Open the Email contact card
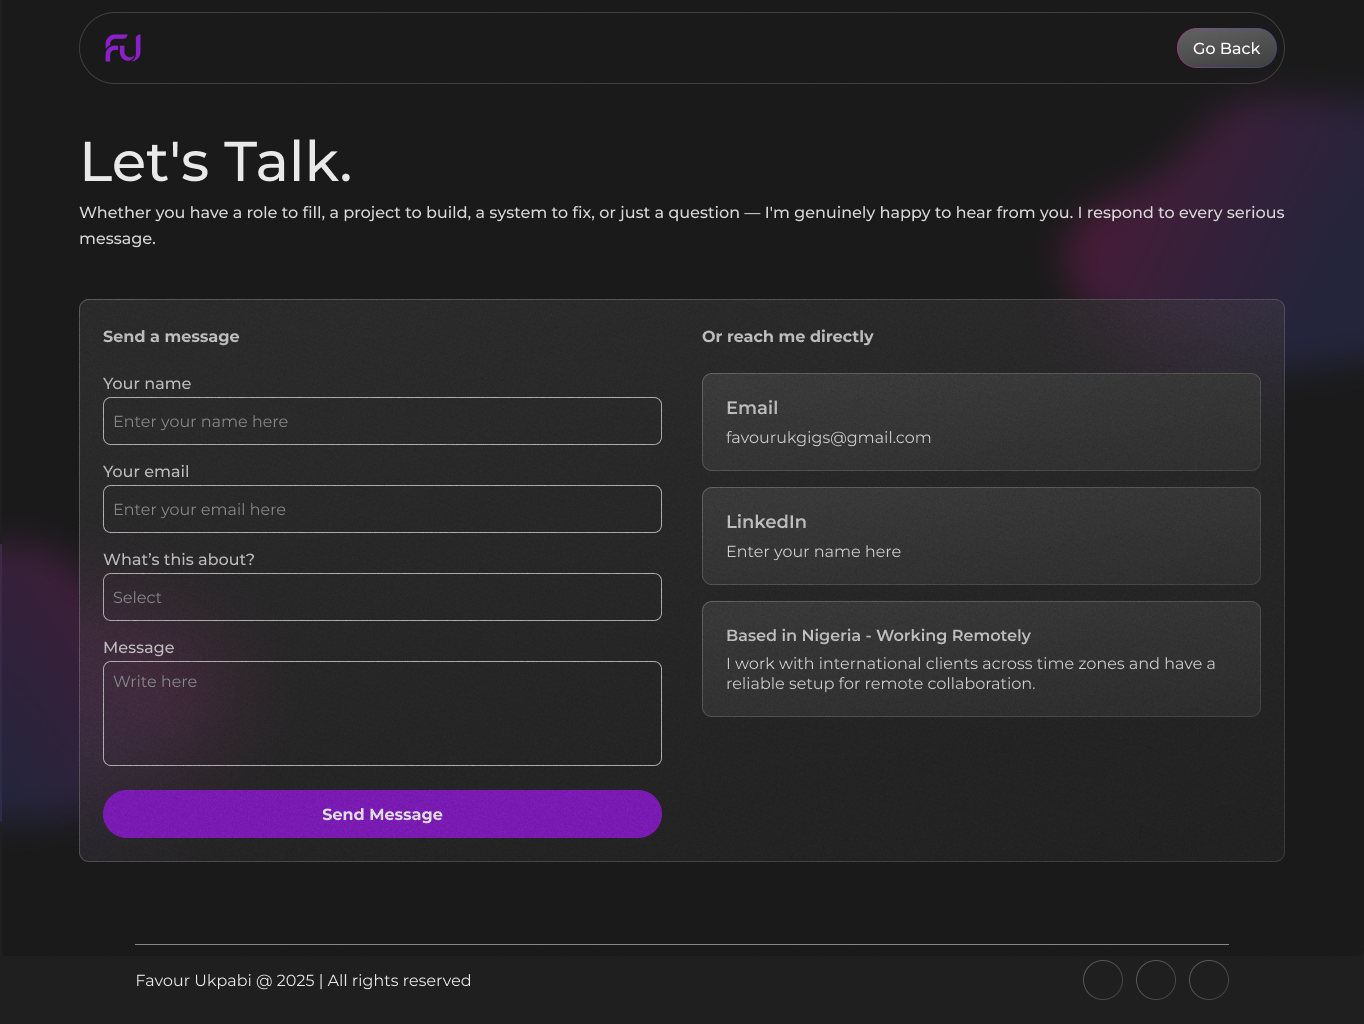This screenshot has height=1024, width=1364. (981, 422)
